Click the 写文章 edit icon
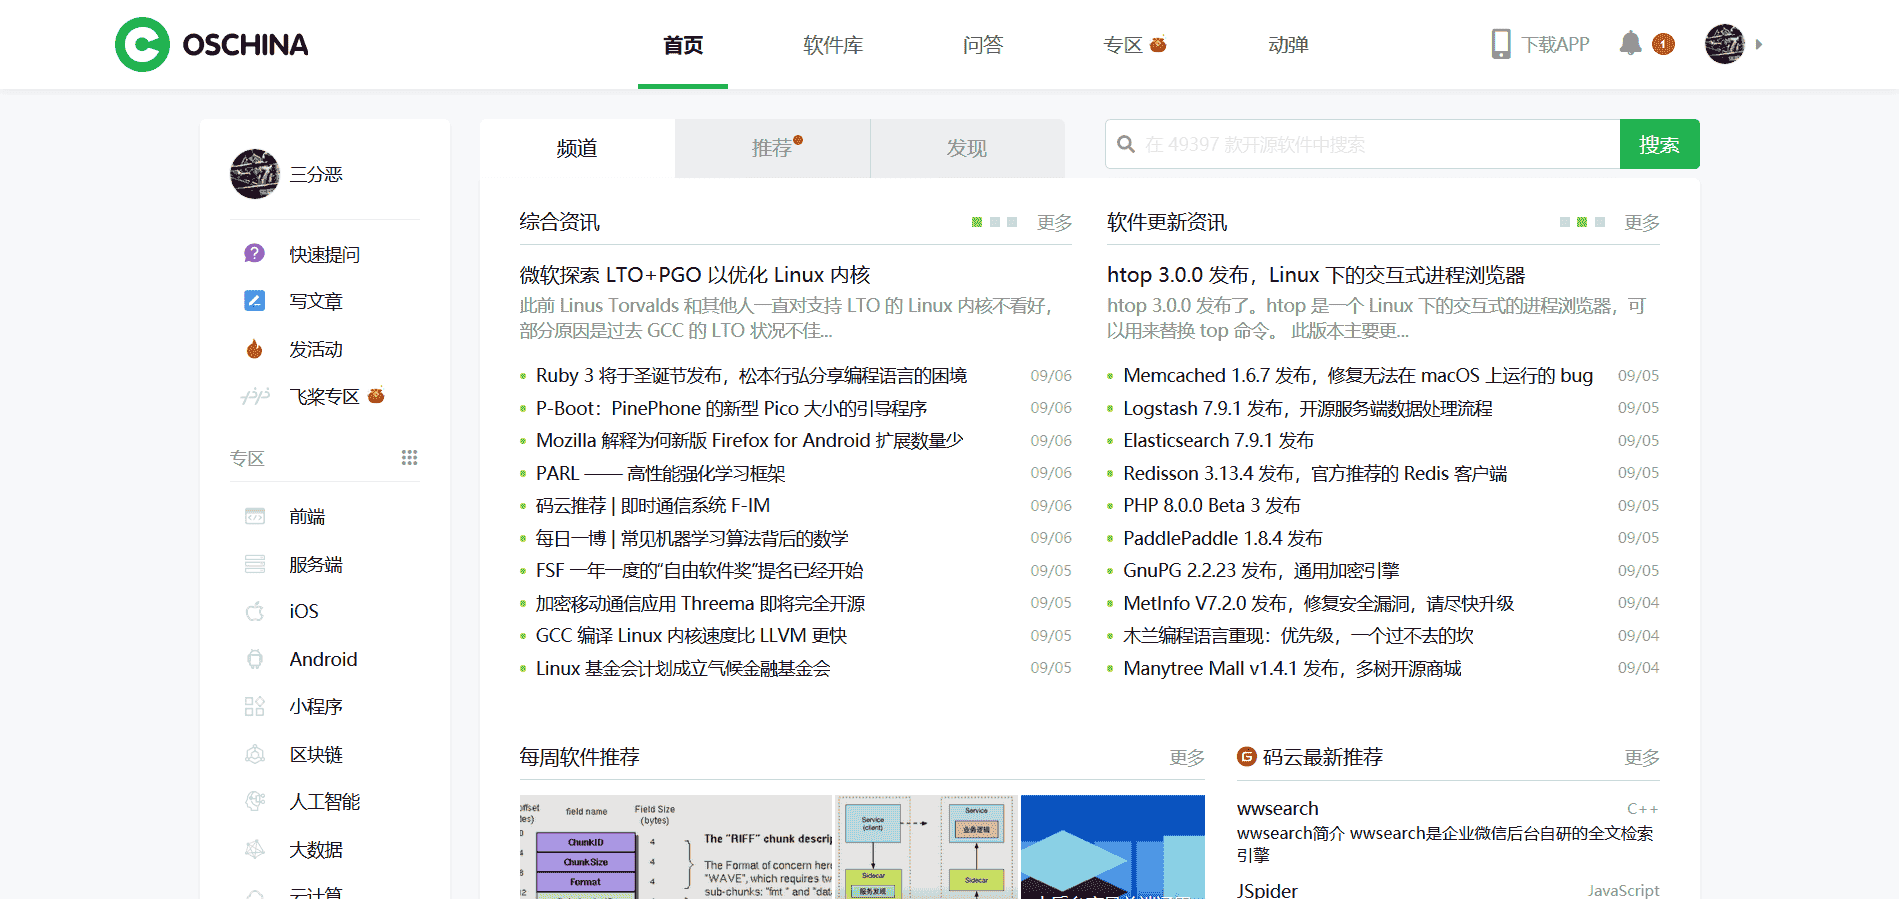The image size is (1899, 899). click(x=255, y=301)
